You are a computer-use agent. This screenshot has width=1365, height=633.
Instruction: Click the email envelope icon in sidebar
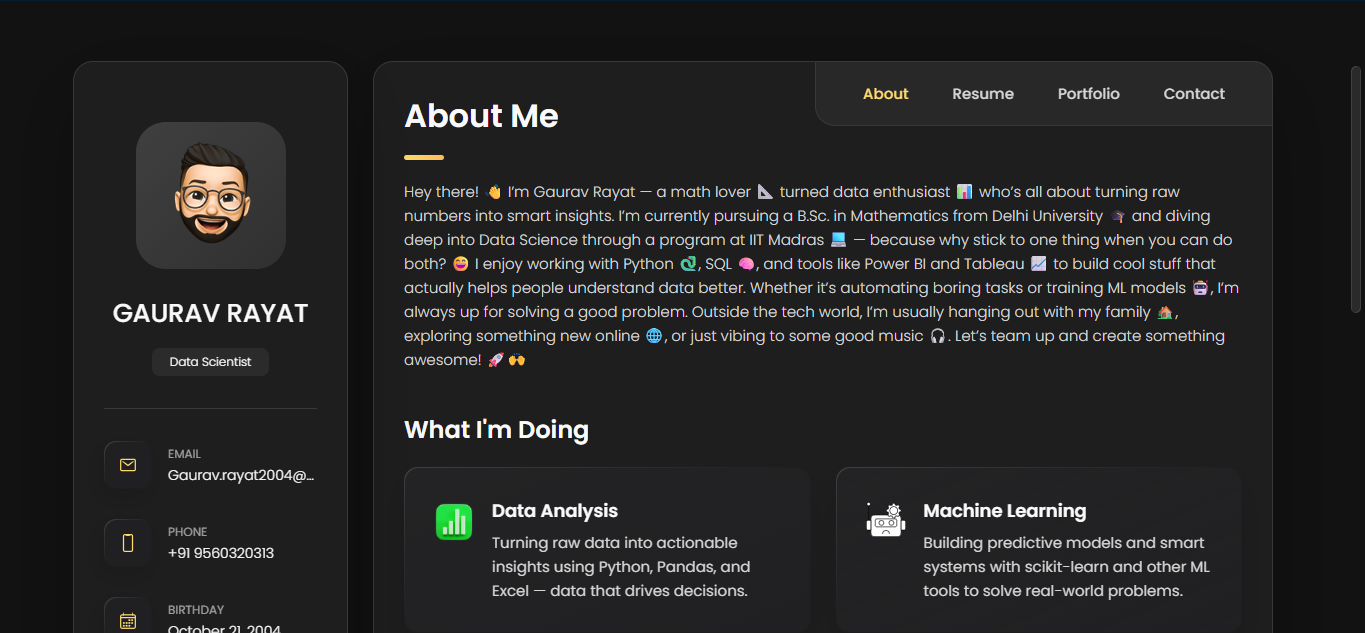(x=128, y=465)
